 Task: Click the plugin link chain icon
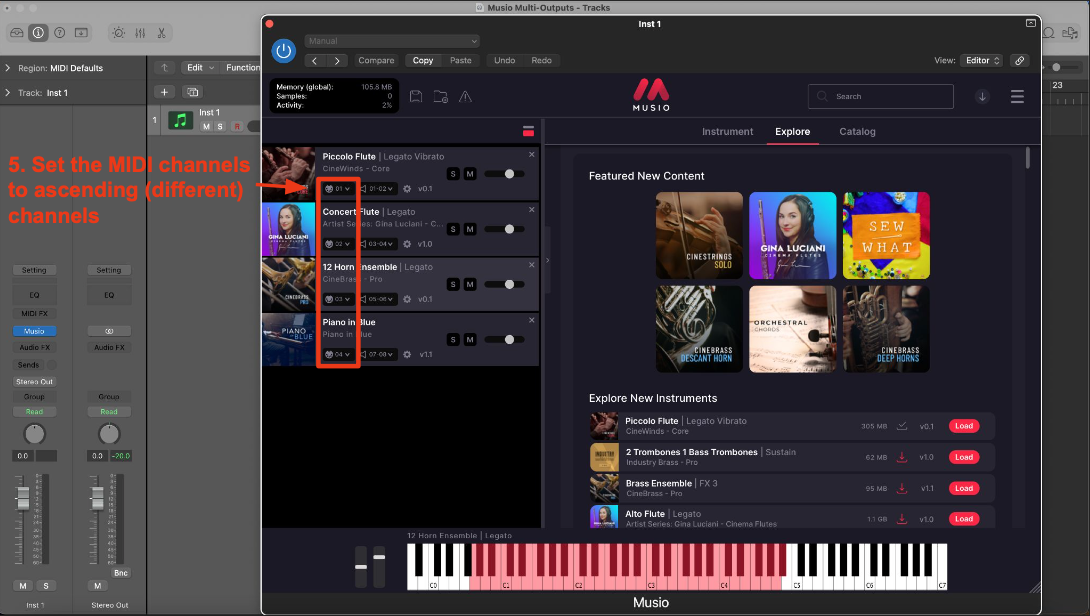click(x=1020, y=60)
